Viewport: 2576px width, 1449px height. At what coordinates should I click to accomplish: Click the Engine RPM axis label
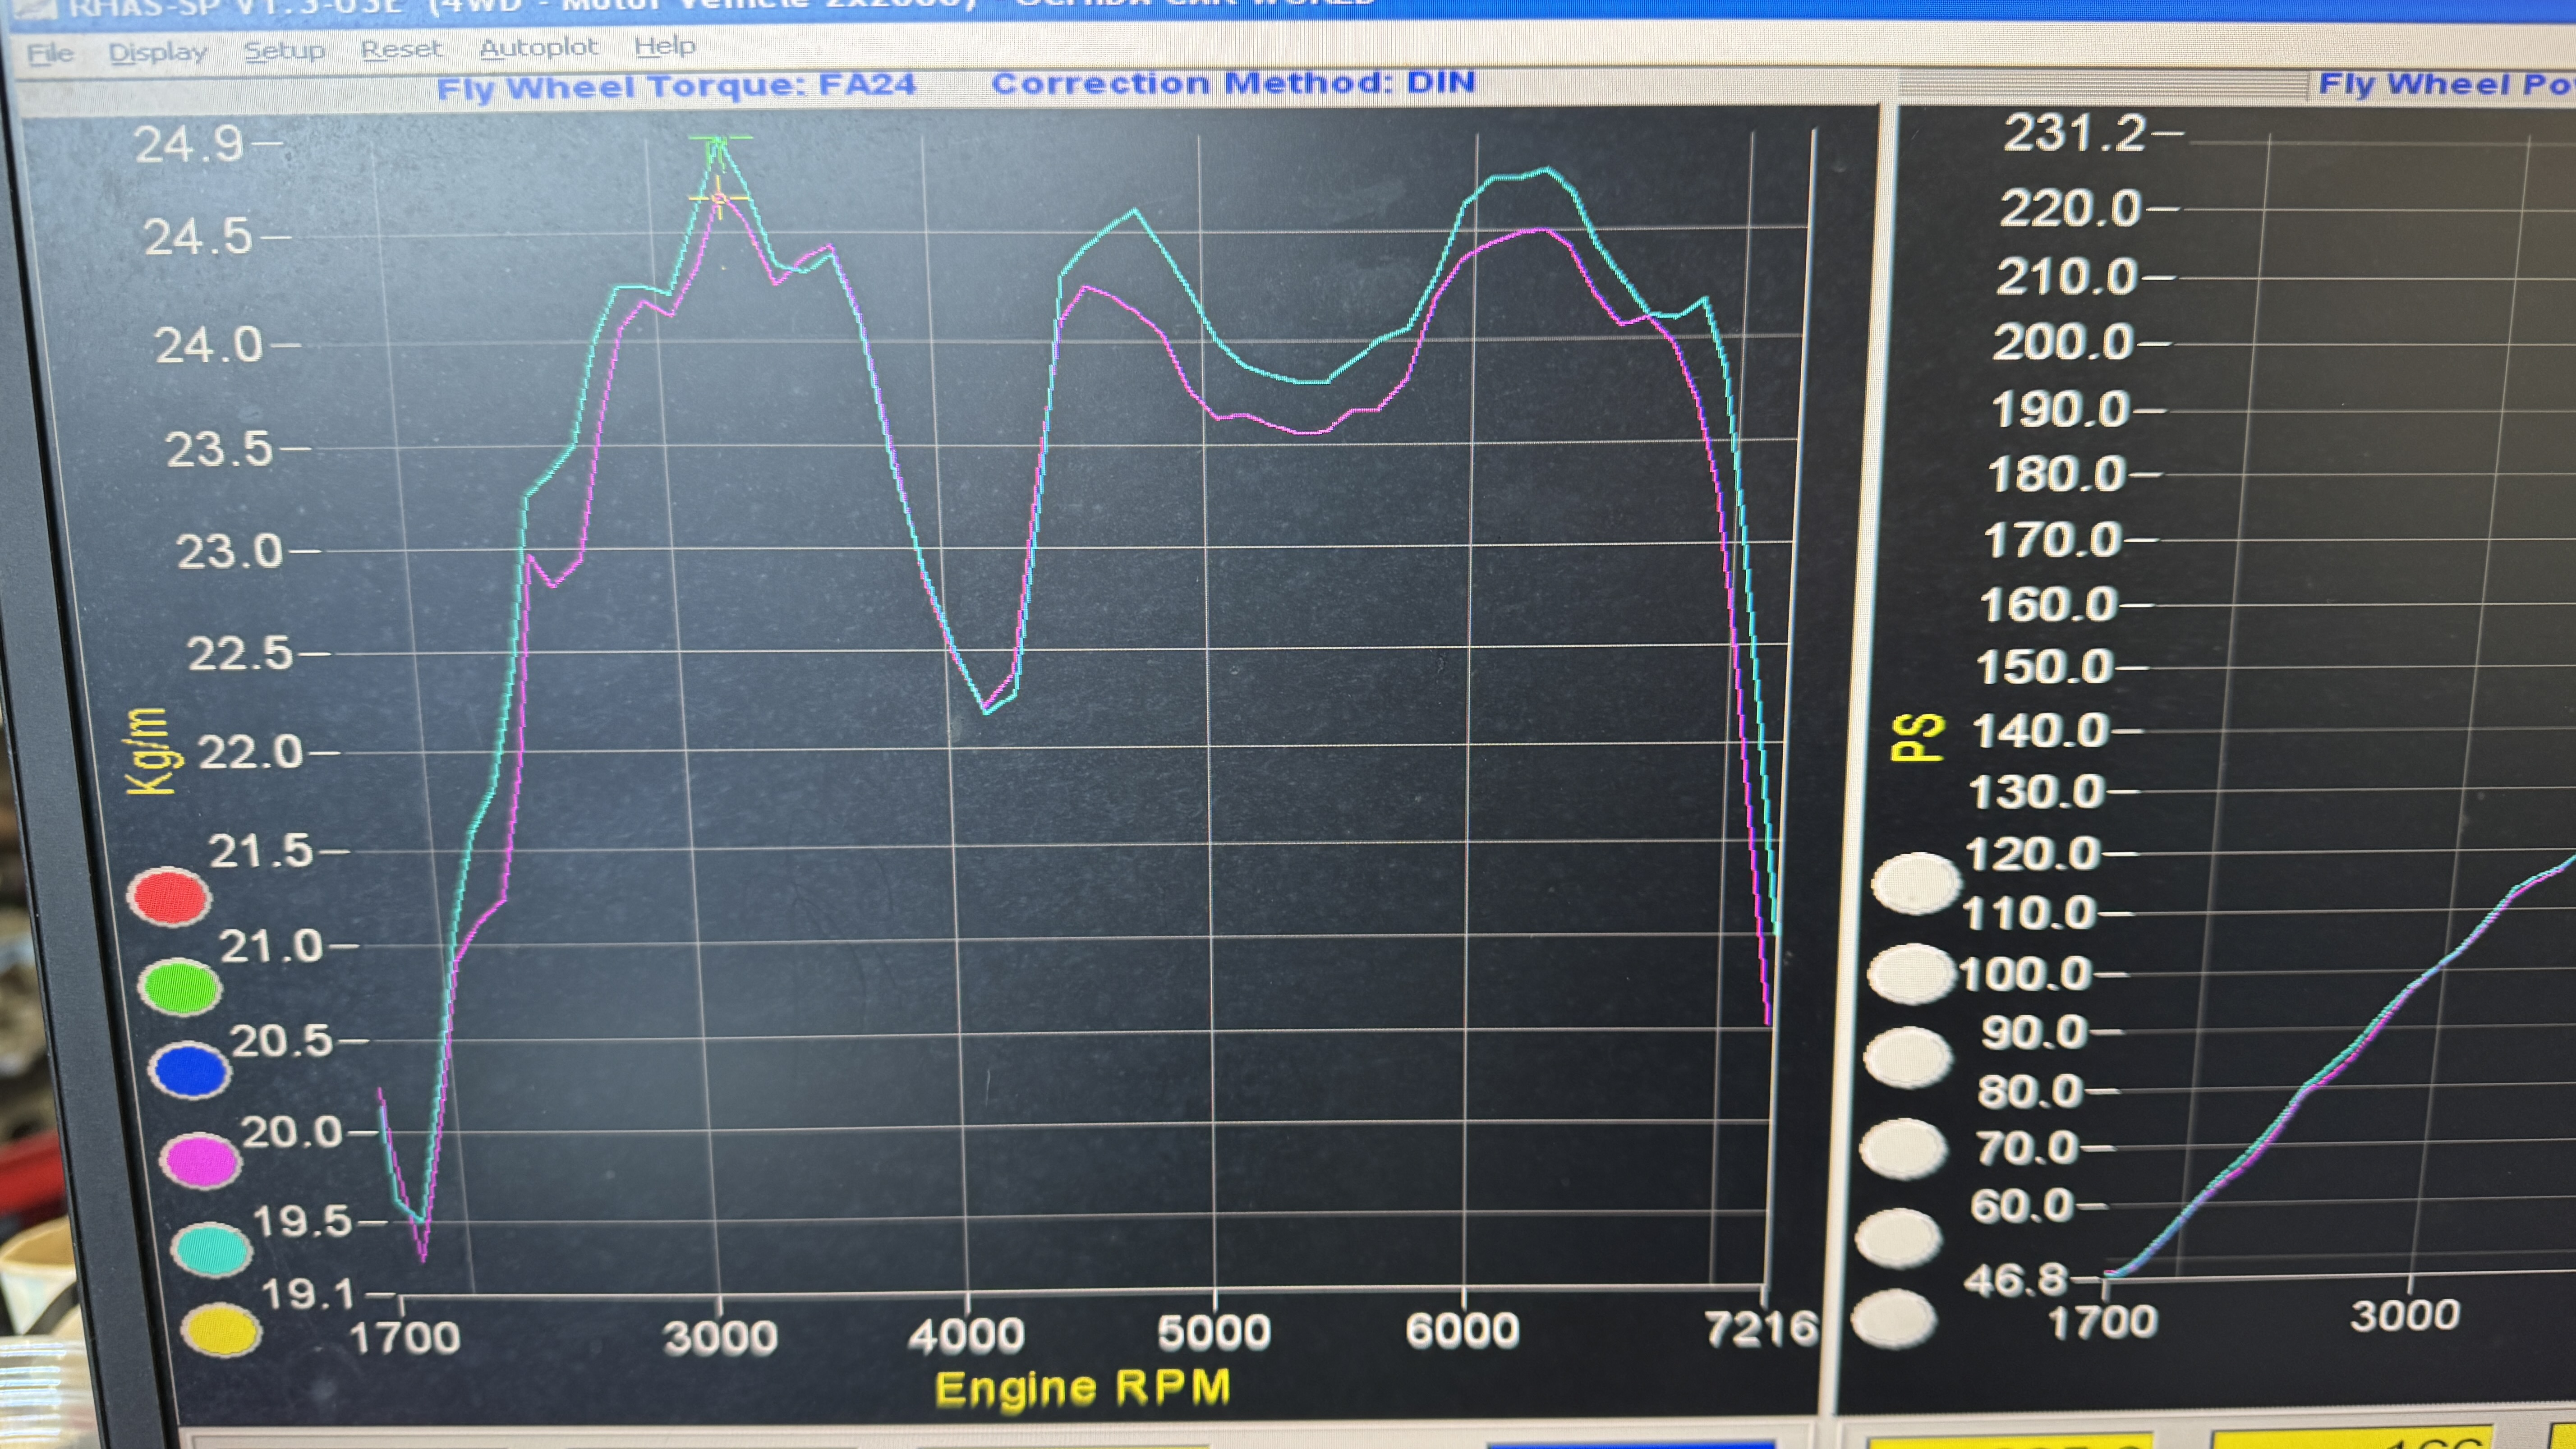tap(1083, 1388)
